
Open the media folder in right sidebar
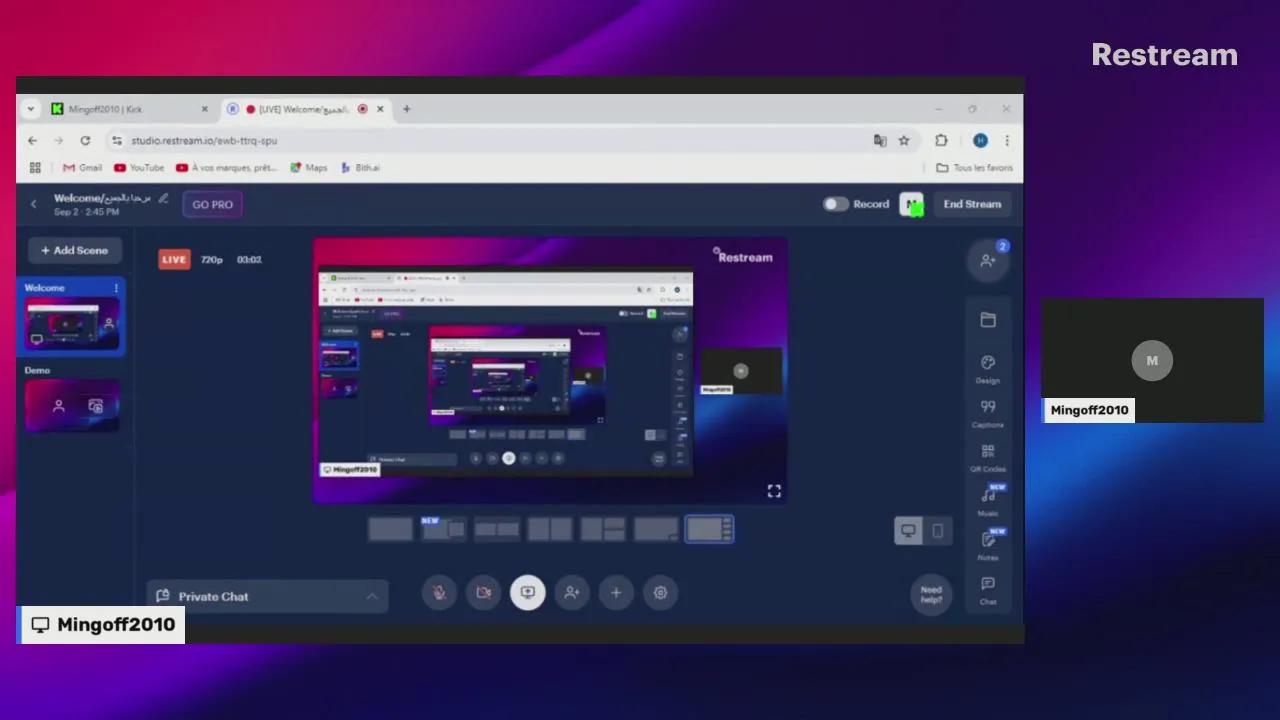click(x=988, y=320)
